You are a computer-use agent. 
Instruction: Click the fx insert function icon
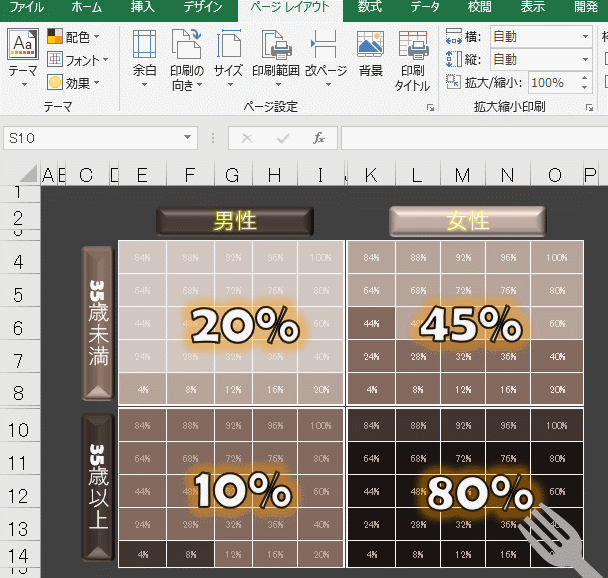[319, 138]
